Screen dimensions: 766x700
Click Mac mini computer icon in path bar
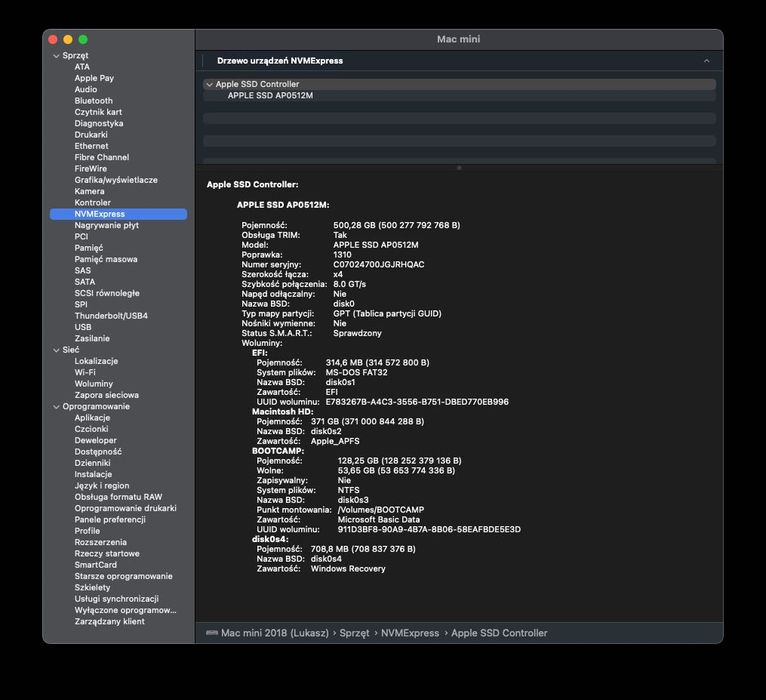(212, 633)
